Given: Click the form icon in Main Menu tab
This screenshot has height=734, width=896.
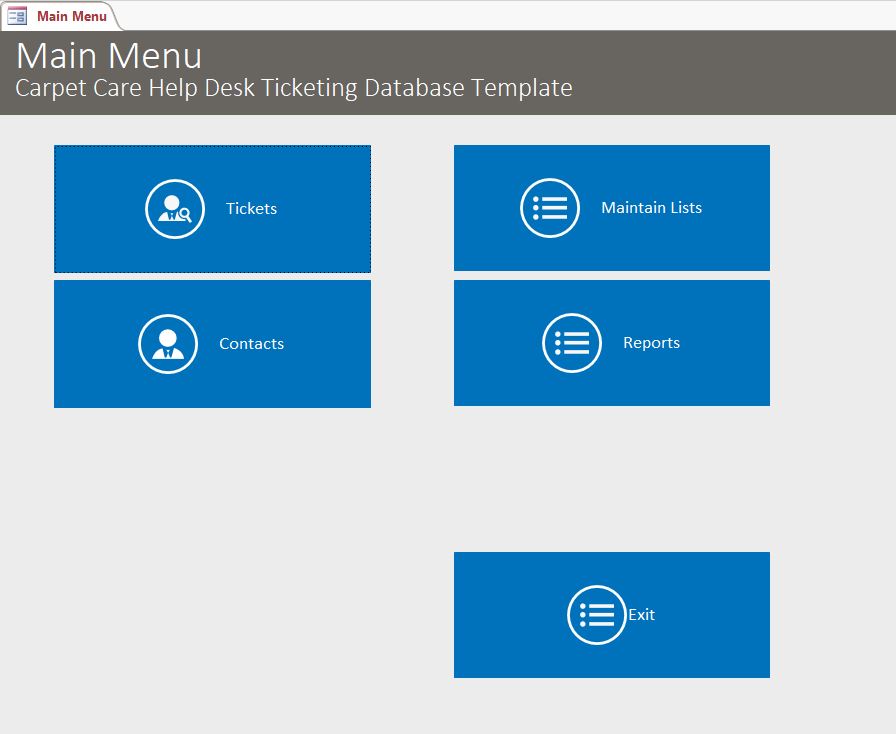Looking at the screenshot, I should click(17, 16).
